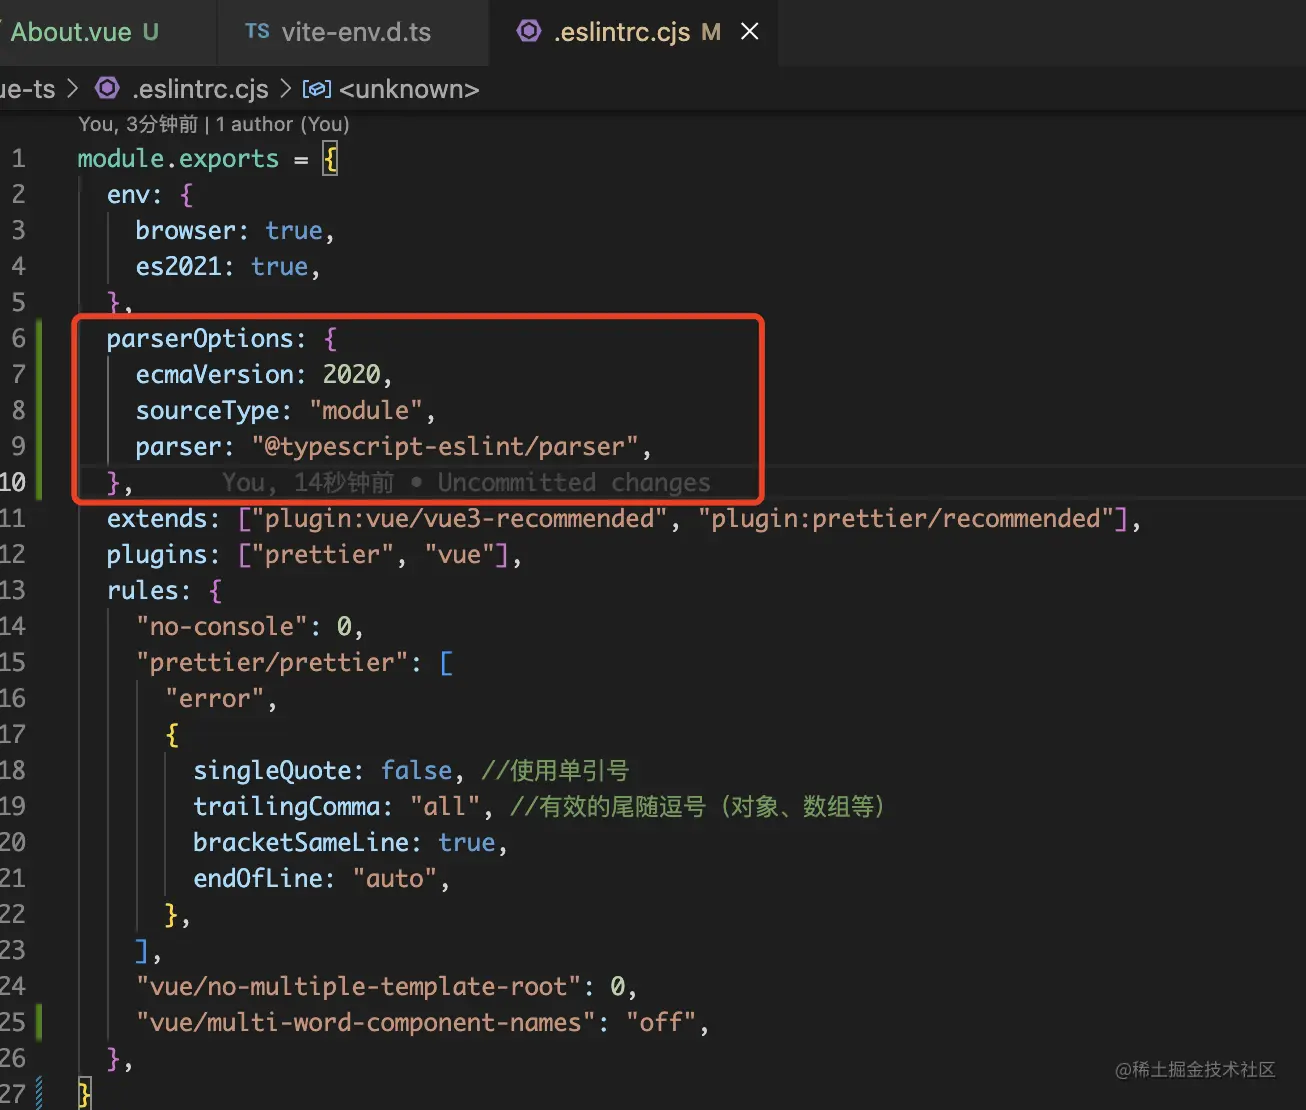This screenshot has height=1110, width=1306.
Task: Open the 'You, 3分钟前' code lens
Action: click(x=138, y=124)
